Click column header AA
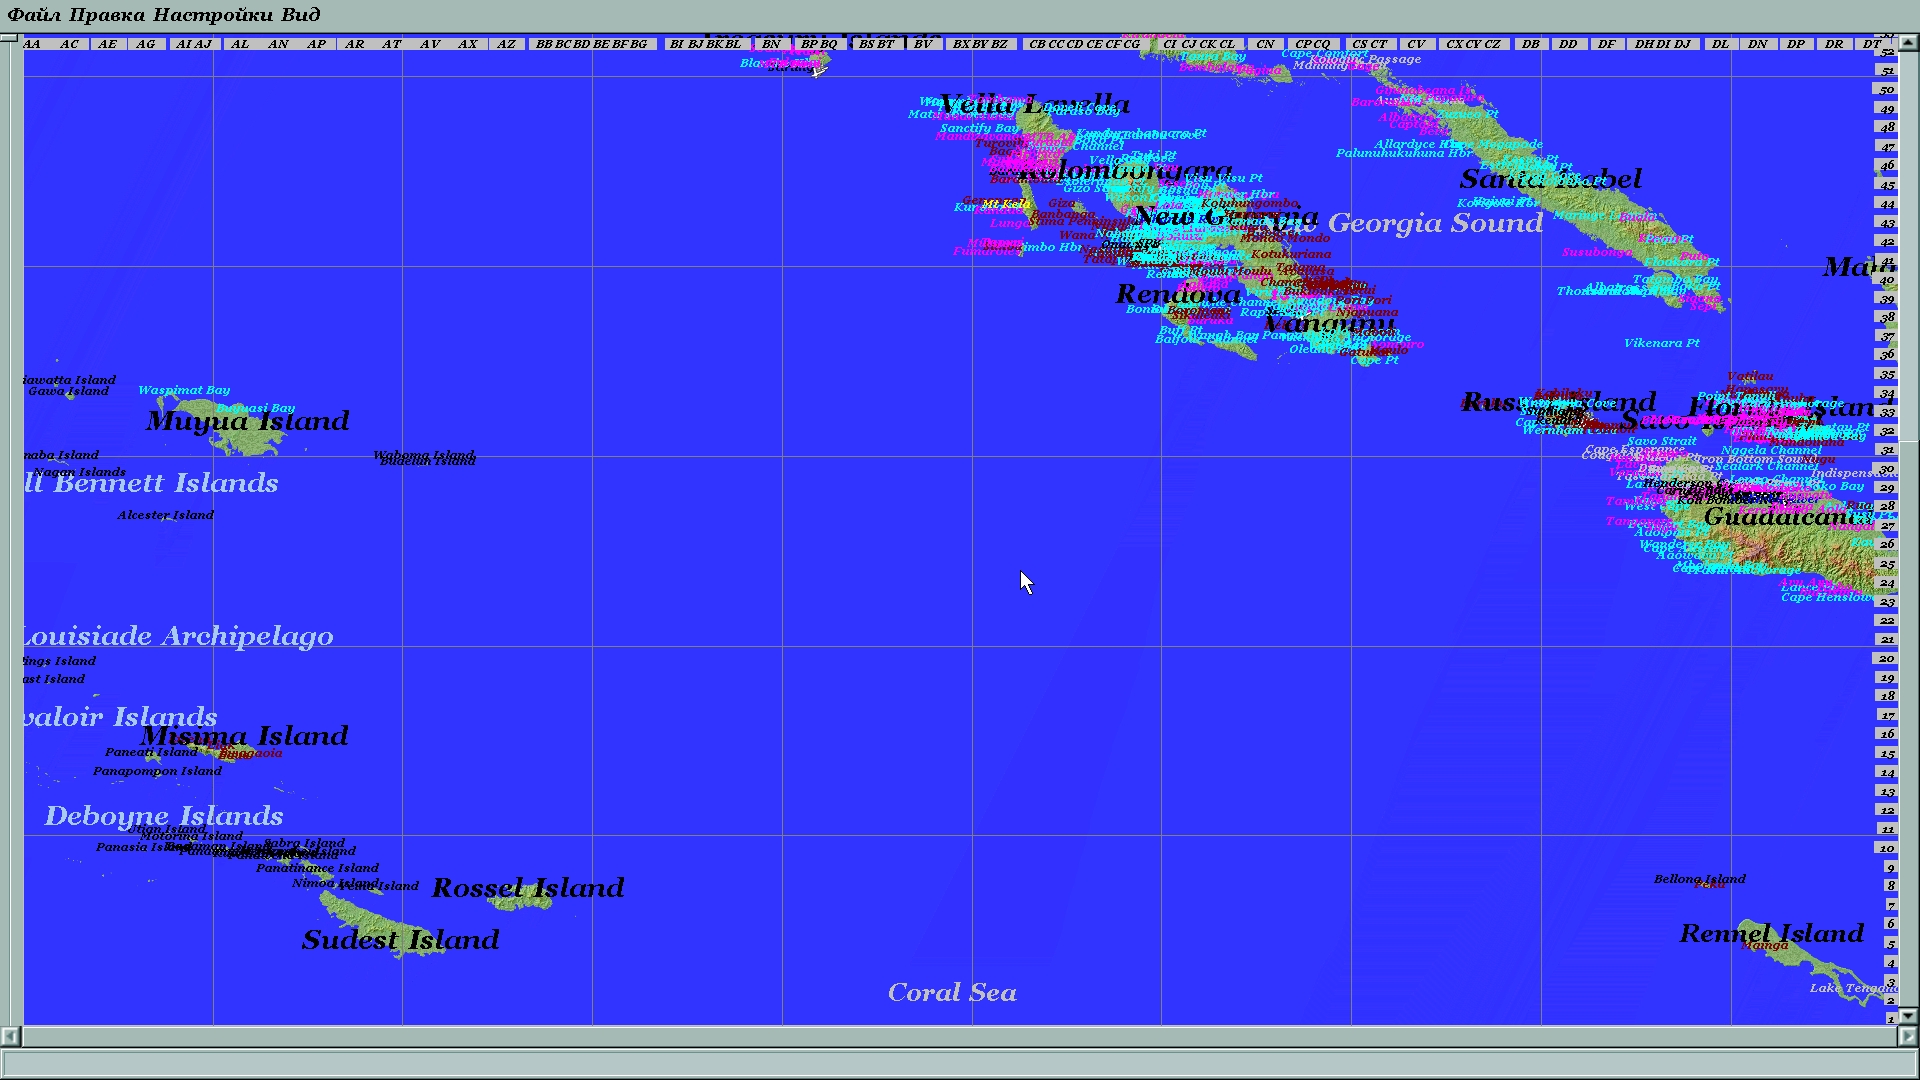Viewport: 1920px width, 1080px height. (32, 44)
